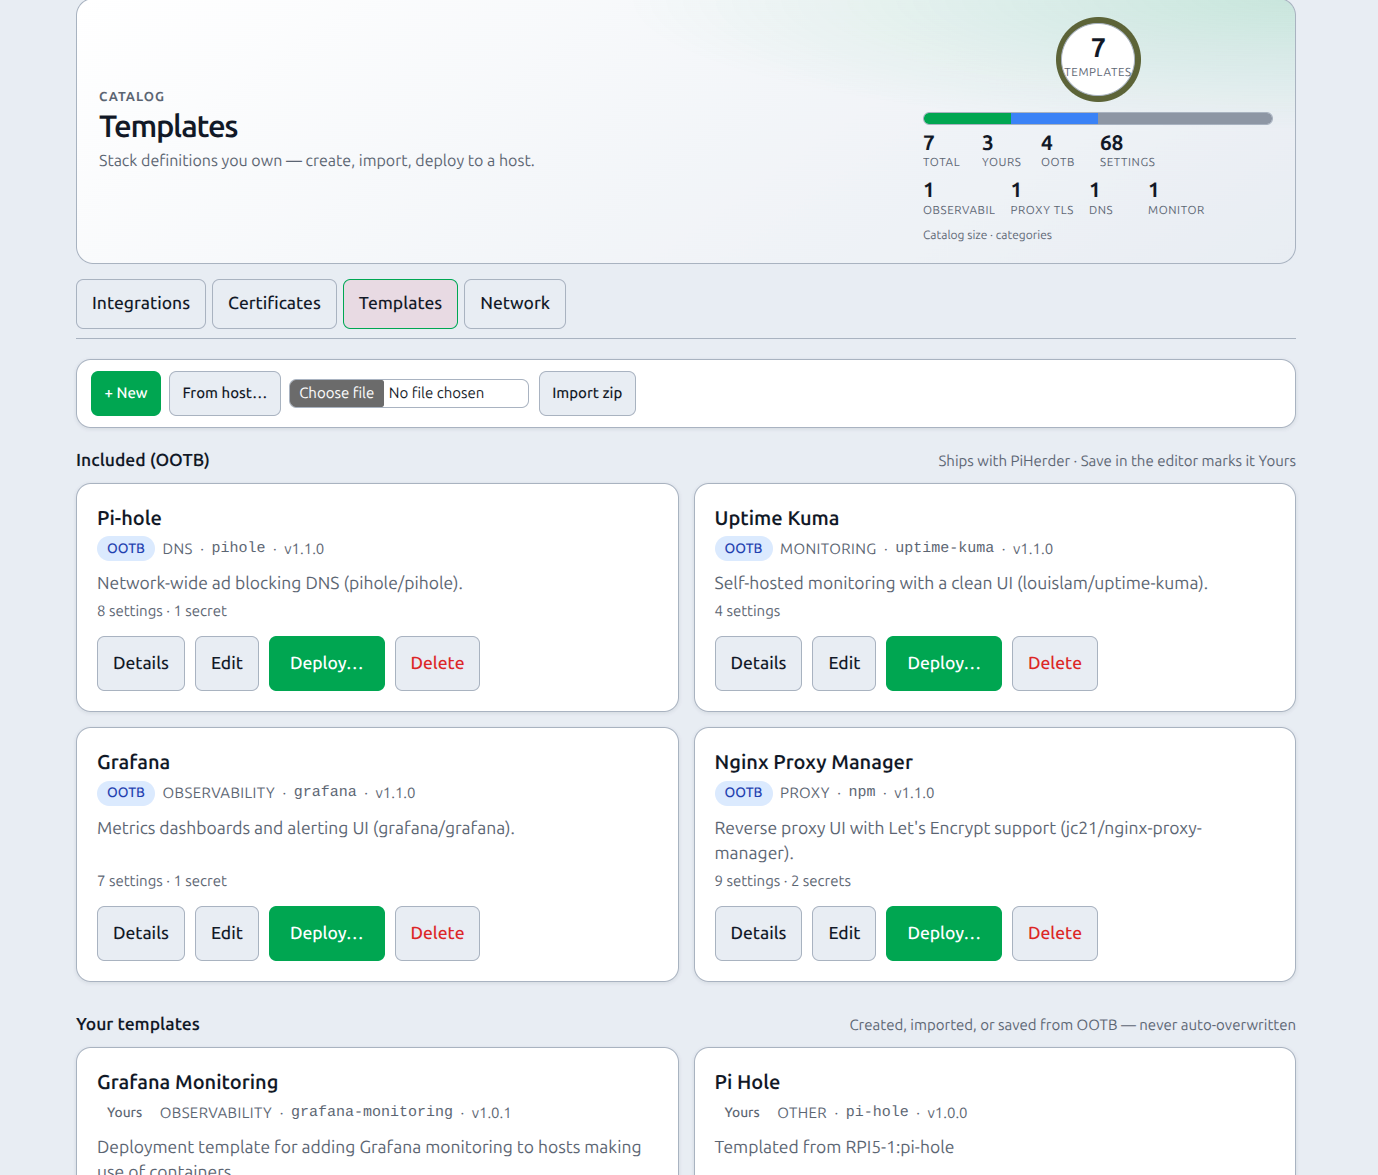This screenshot has width=1378, height=1175.
Task: Deploy the Grafana template
Action: [327, 933]
